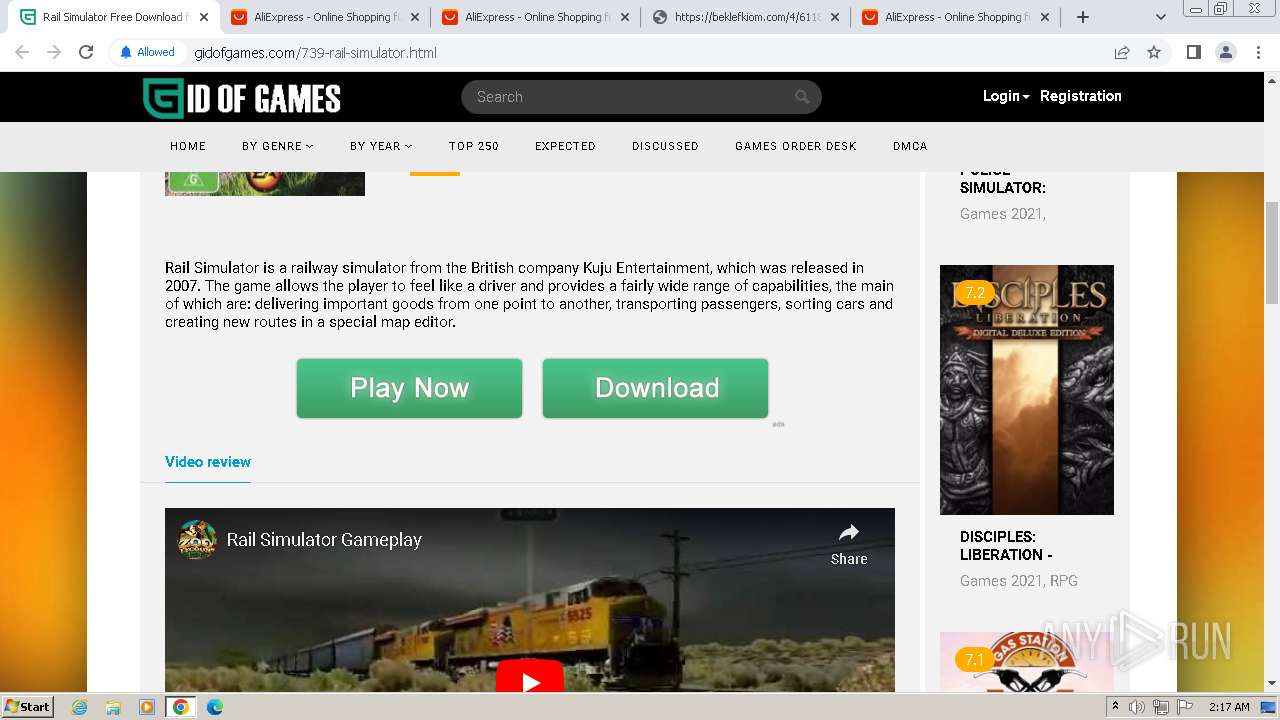Click the Chrome icon in the taskbar
Screen dimensions: 1280x720
(x=181, y=707)
